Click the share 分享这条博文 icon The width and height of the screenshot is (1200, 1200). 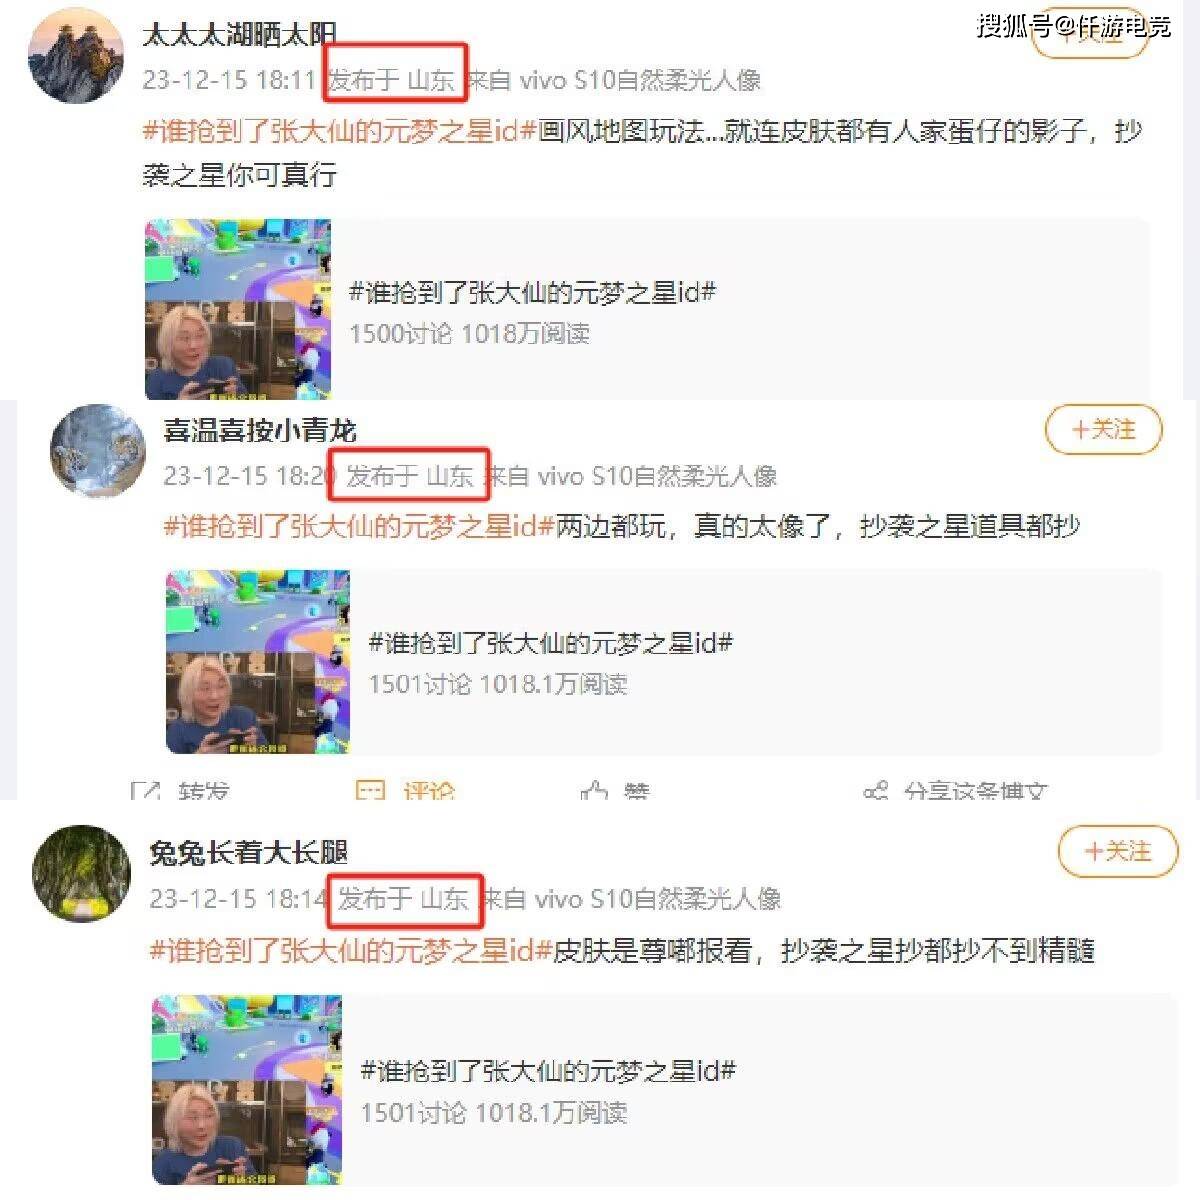click(x=876, y=792)
